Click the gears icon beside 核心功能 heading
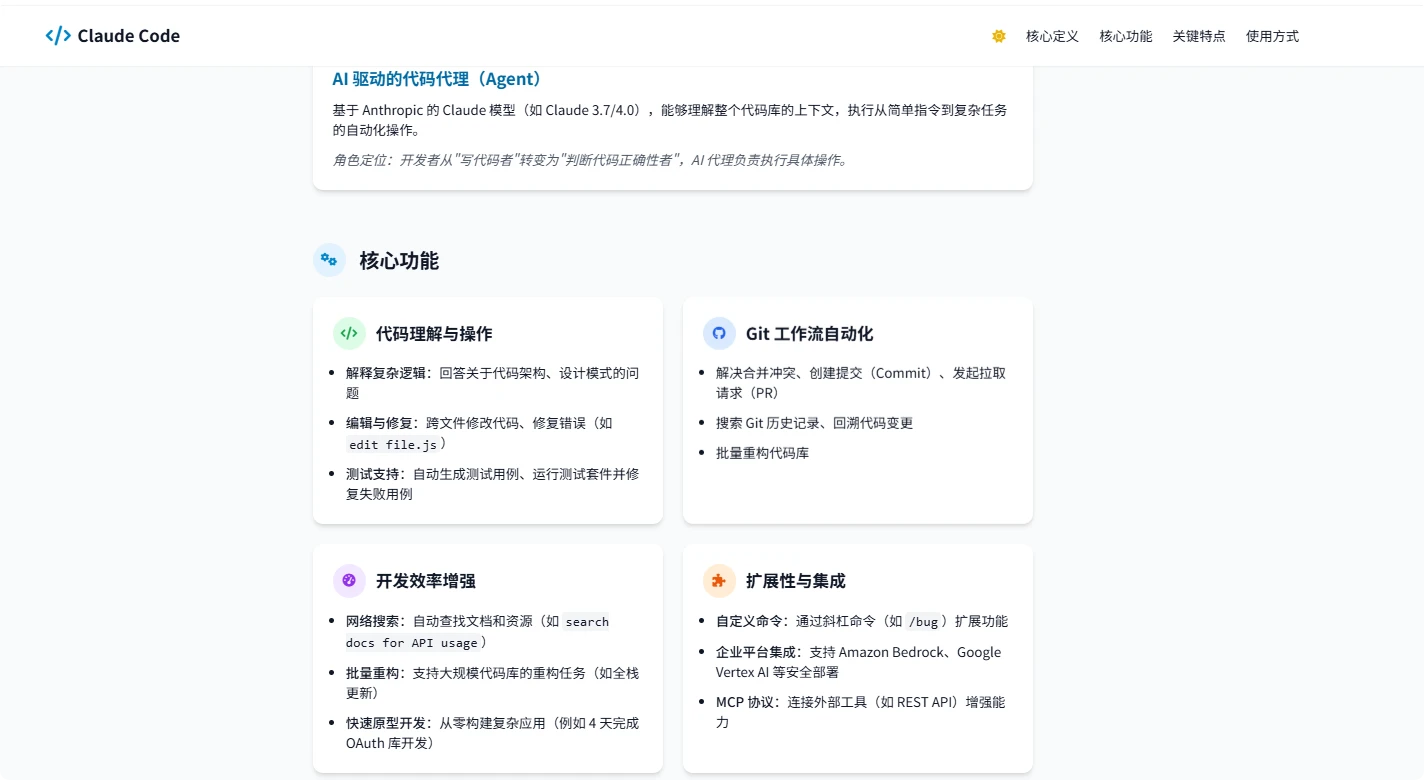 point(329,260)
